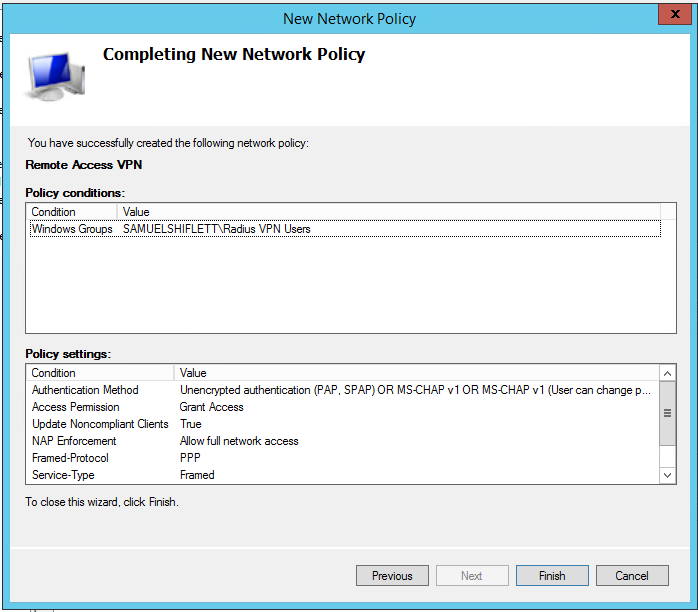Viewport: 698px width, 612px height.
Task: Click the Policy settings scroll down arrow
Action: pyautogui.click(x=667, y=475)
